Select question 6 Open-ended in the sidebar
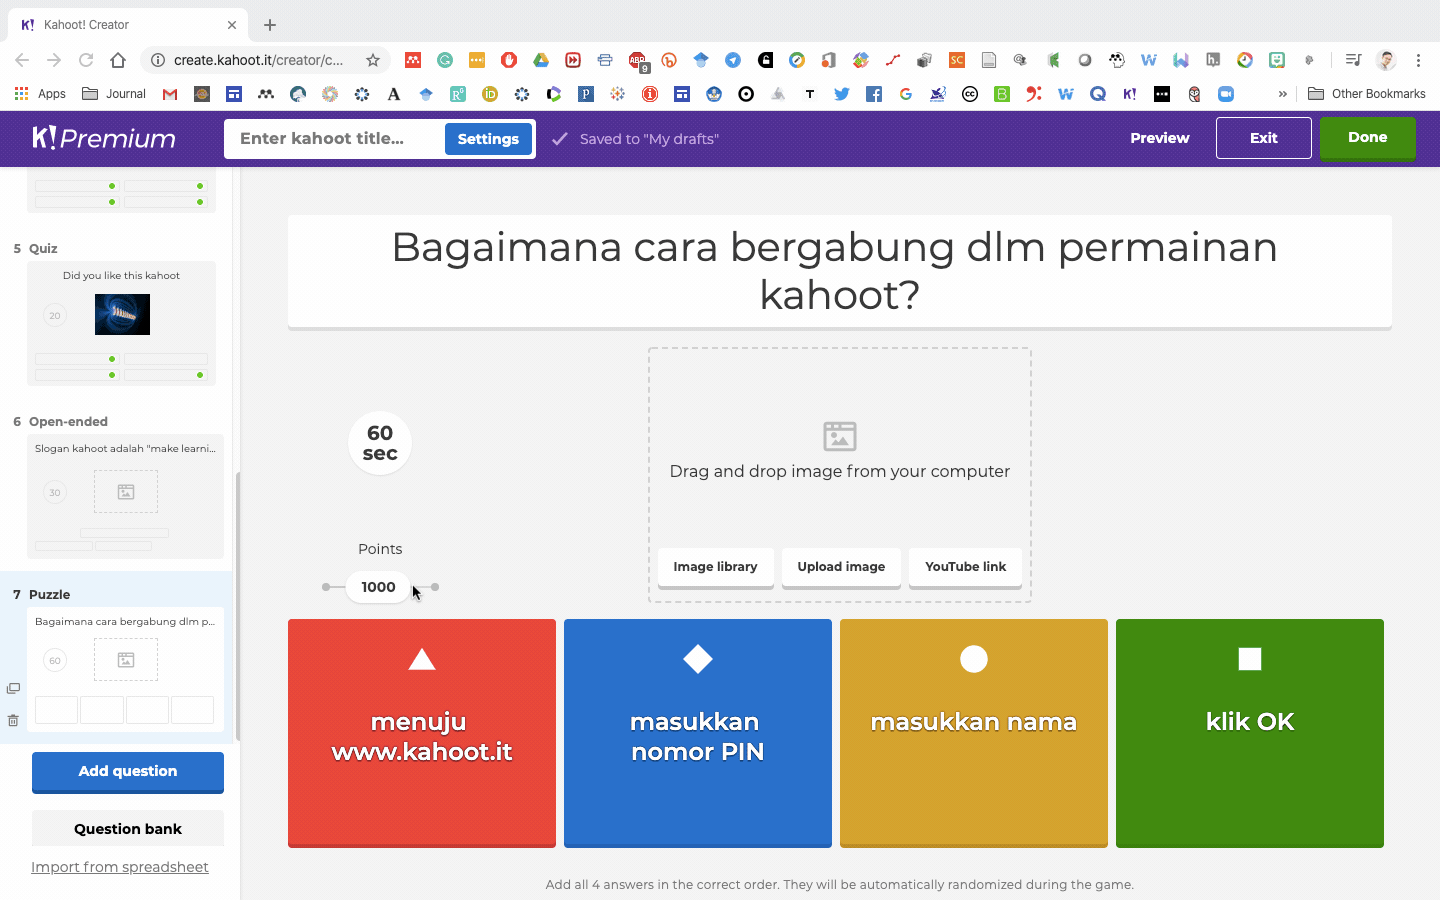 [x=125, y=496]
